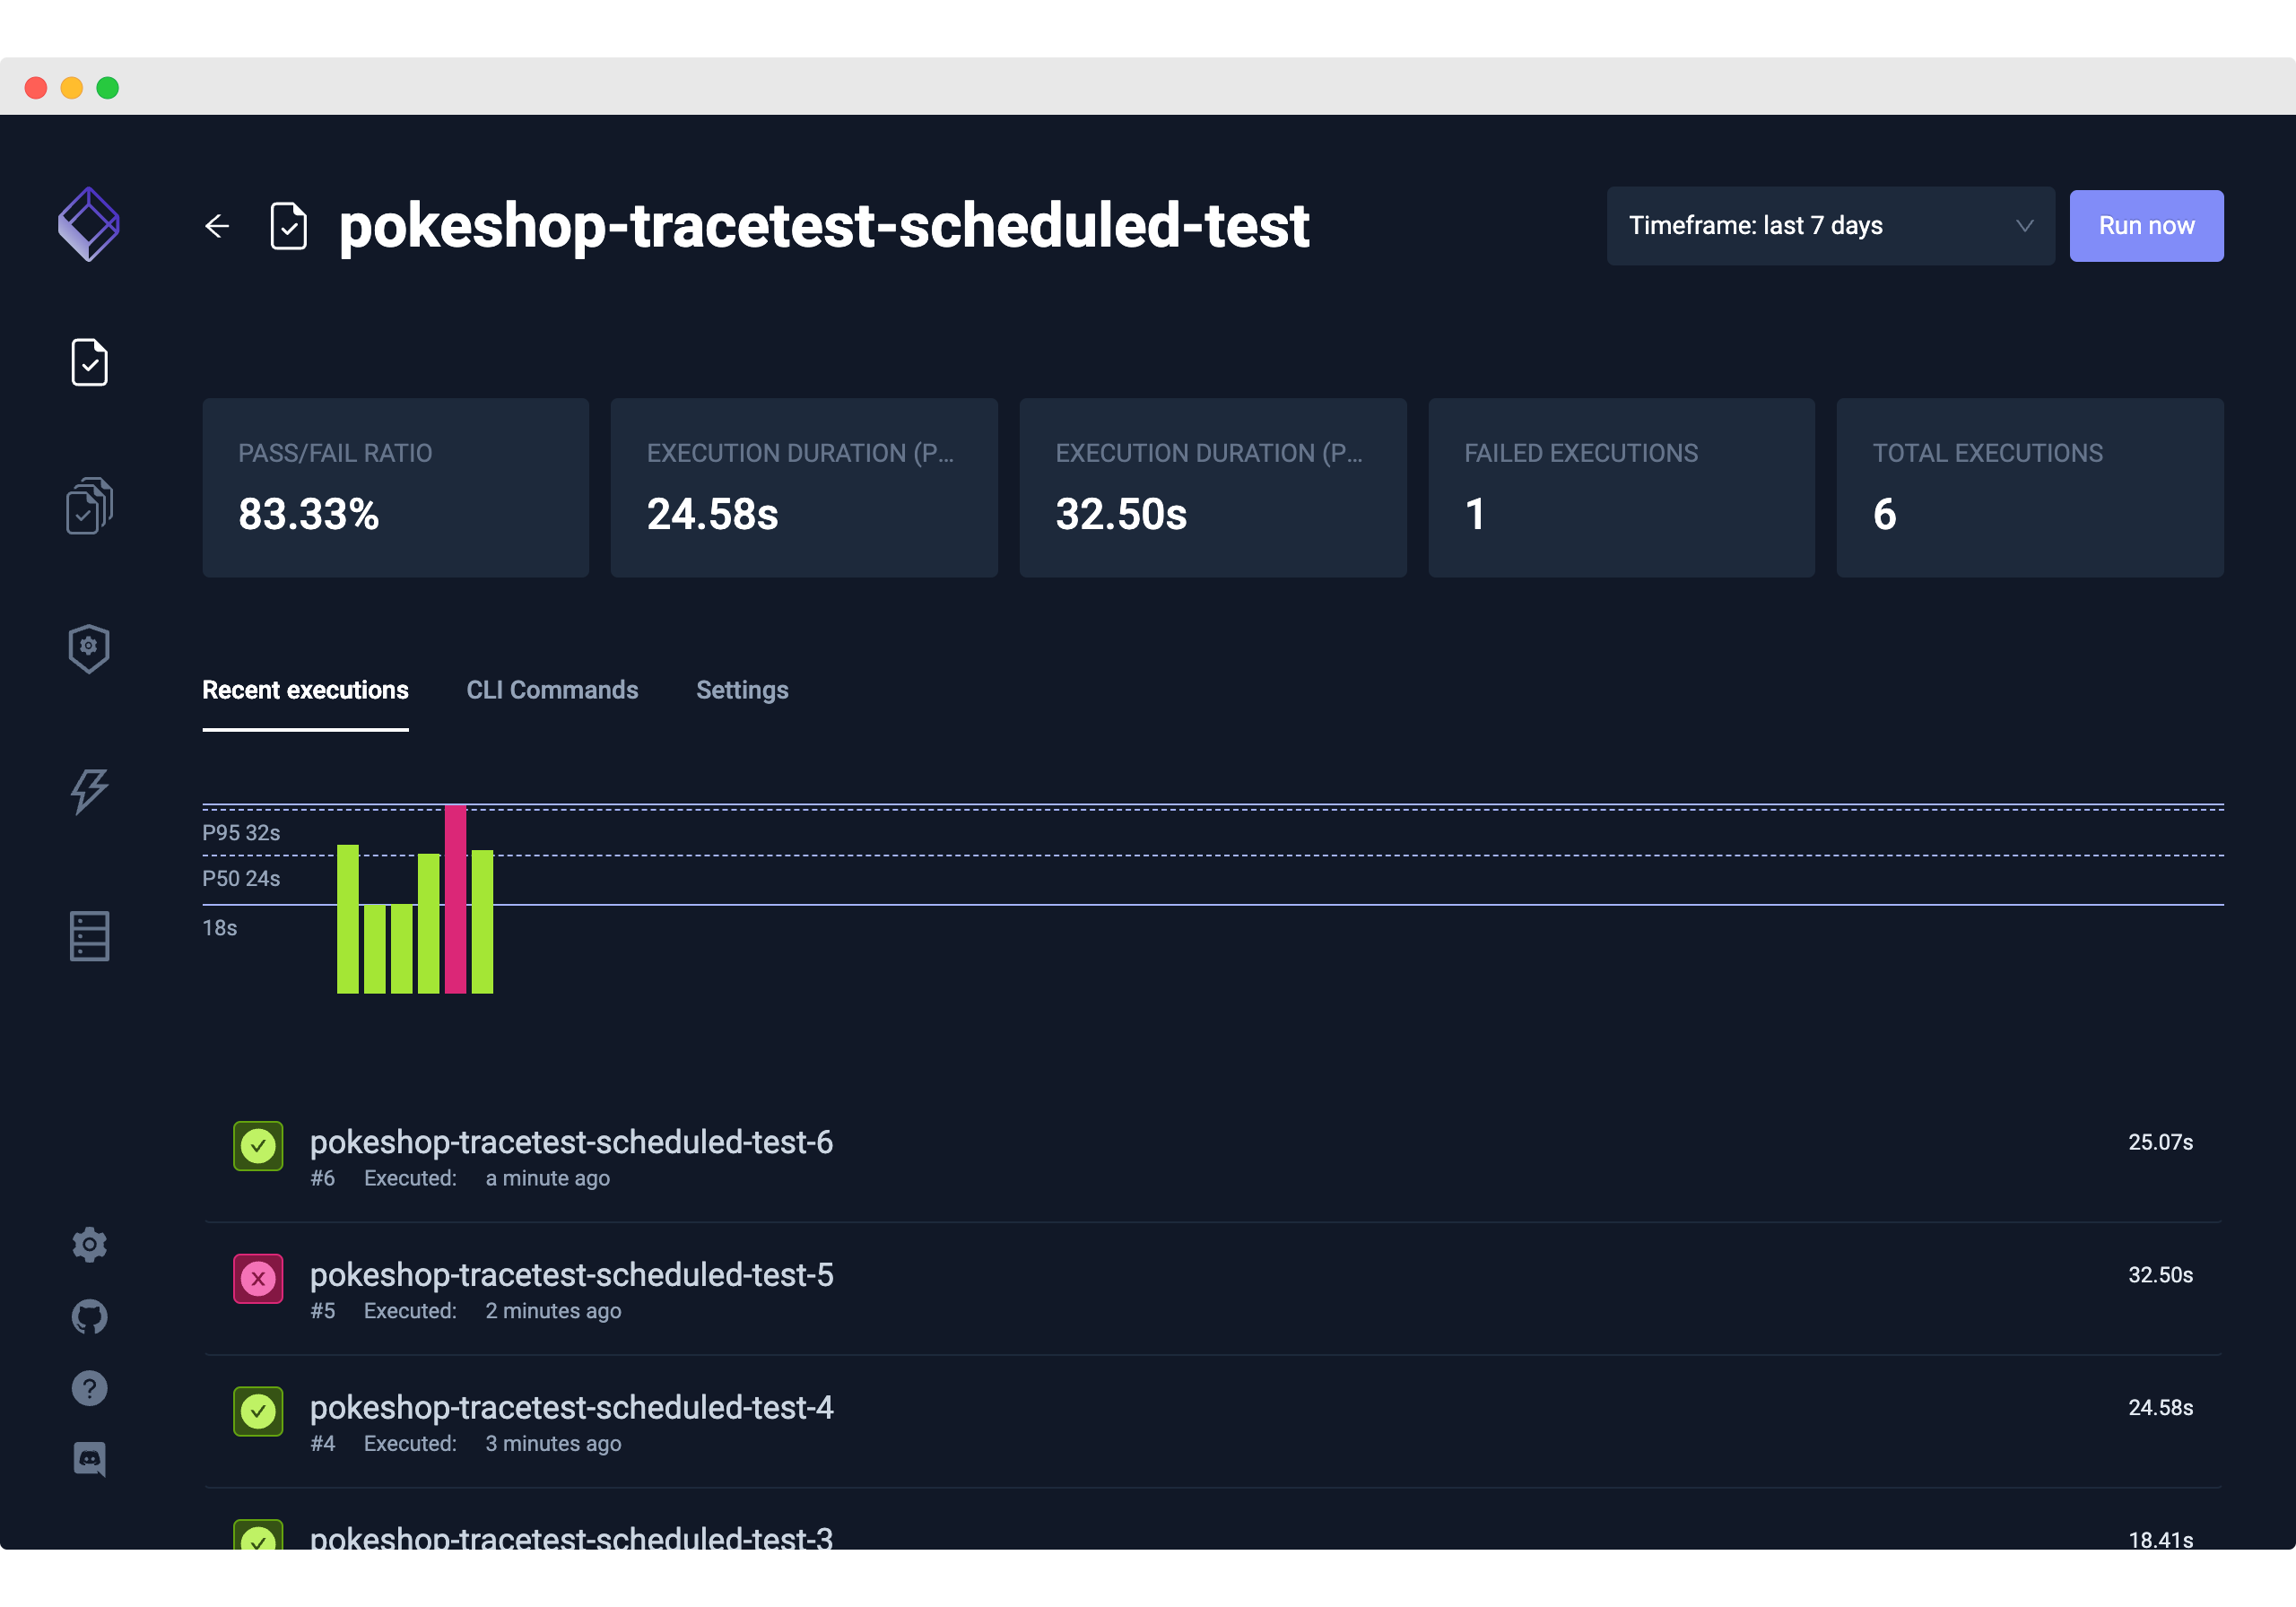Click the failing status icon on test-5
This screenshot has width=2296, height=1607.
pyautogui.click(x=258, y=1279)
